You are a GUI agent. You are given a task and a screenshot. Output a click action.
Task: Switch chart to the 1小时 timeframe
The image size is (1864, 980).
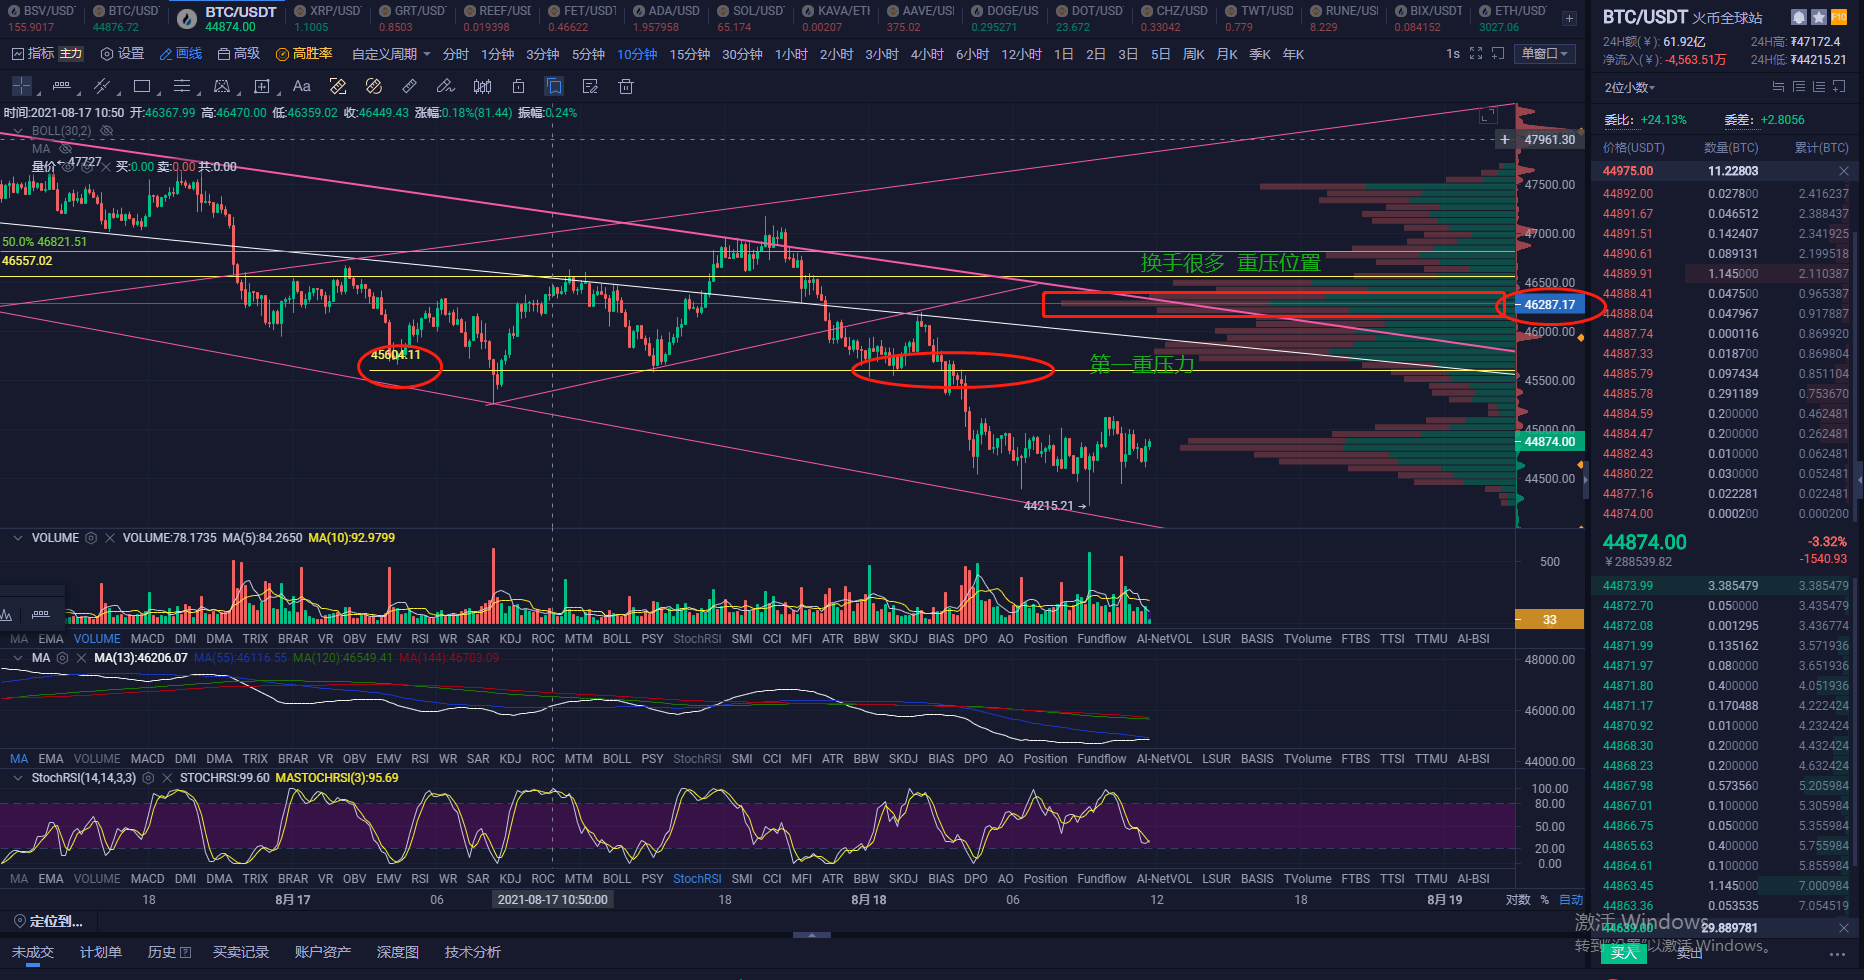[791, 54]
